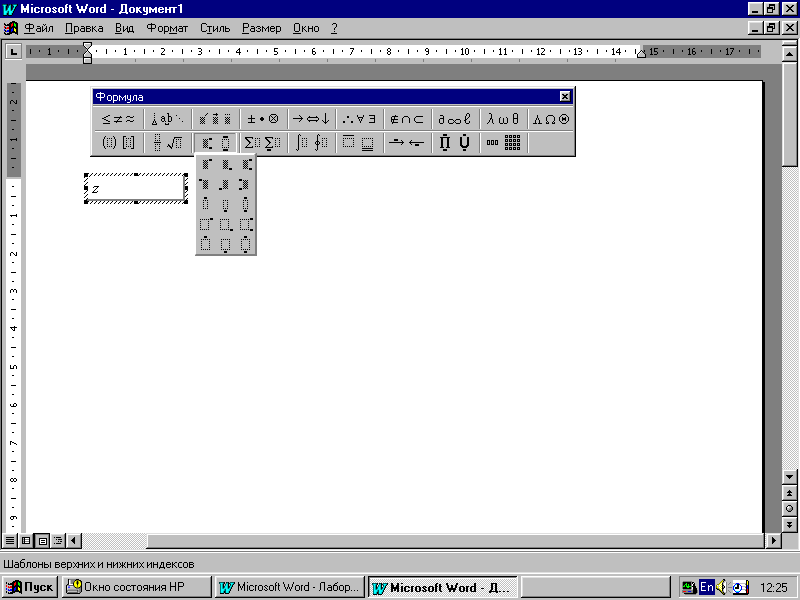Switch to Page layout view button
Viewport: 800px width, 600px height.
(43, 540)
